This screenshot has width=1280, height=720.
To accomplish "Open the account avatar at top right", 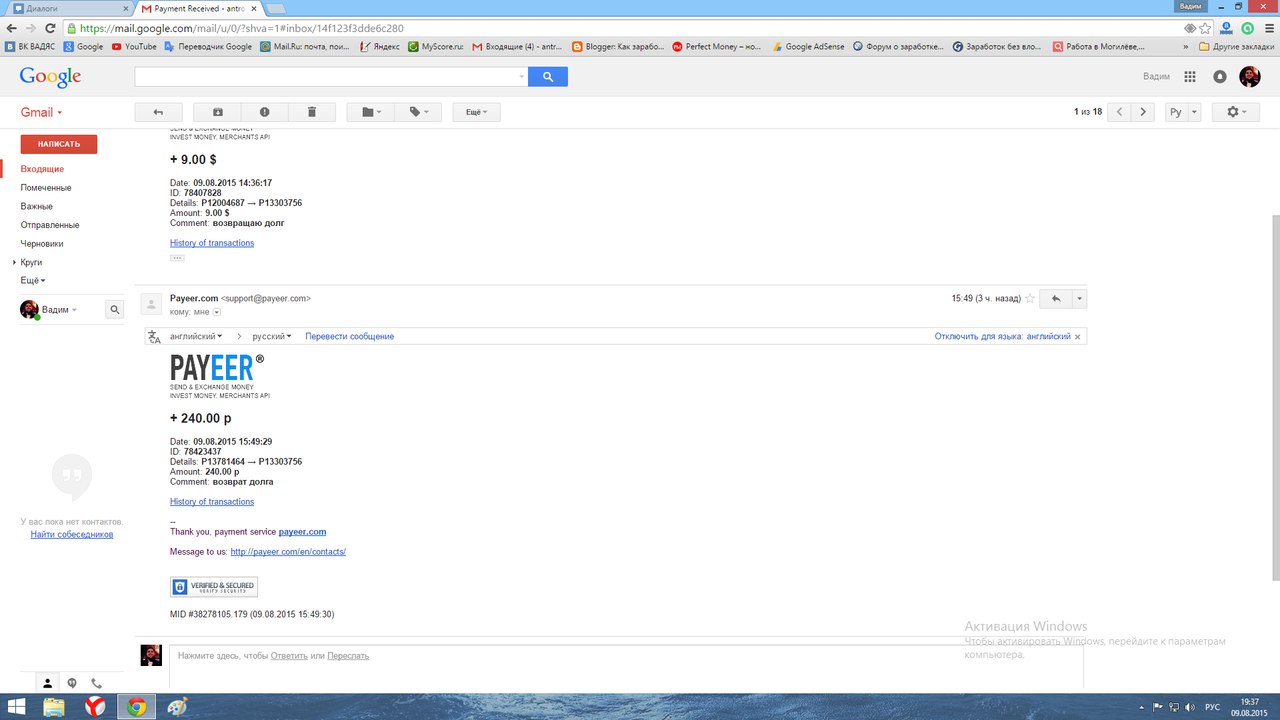I will [1250, 76].
